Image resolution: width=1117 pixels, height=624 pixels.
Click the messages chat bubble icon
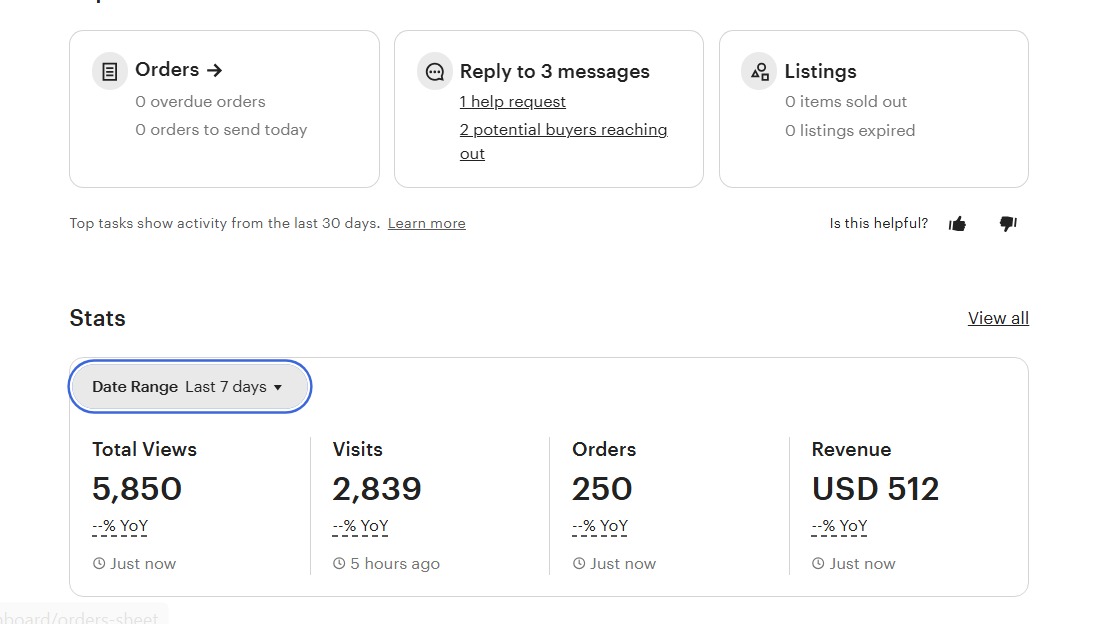[435, 72]
